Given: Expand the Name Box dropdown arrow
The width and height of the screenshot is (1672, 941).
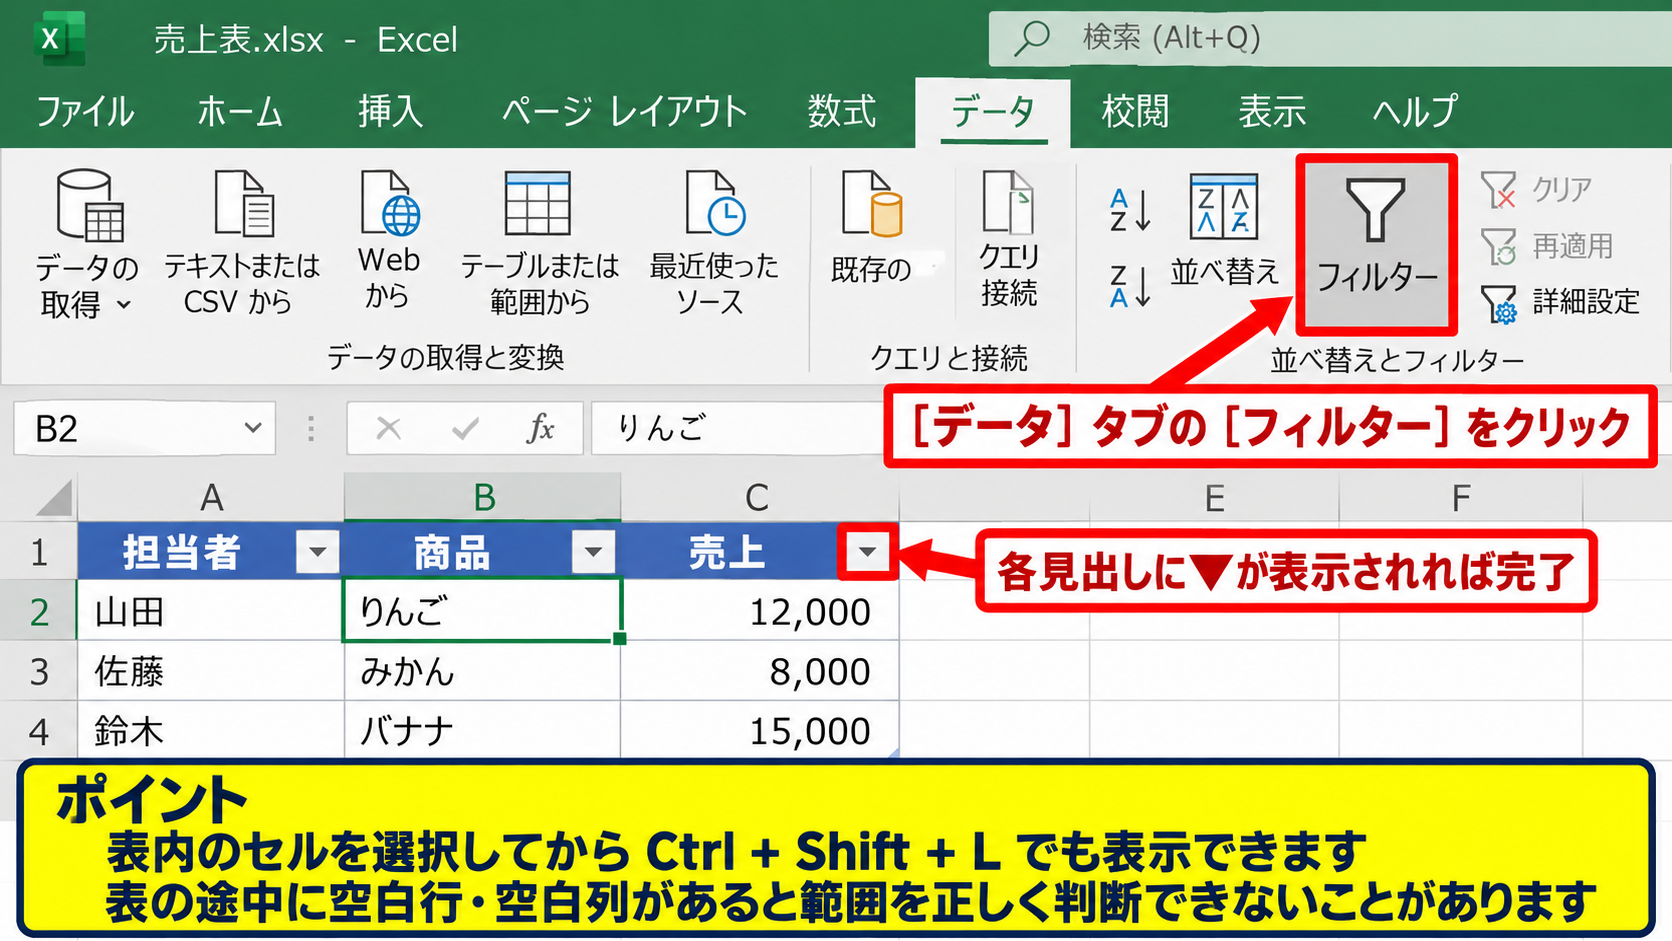Looking at the screenshot, I should click(x=252, y=428).
